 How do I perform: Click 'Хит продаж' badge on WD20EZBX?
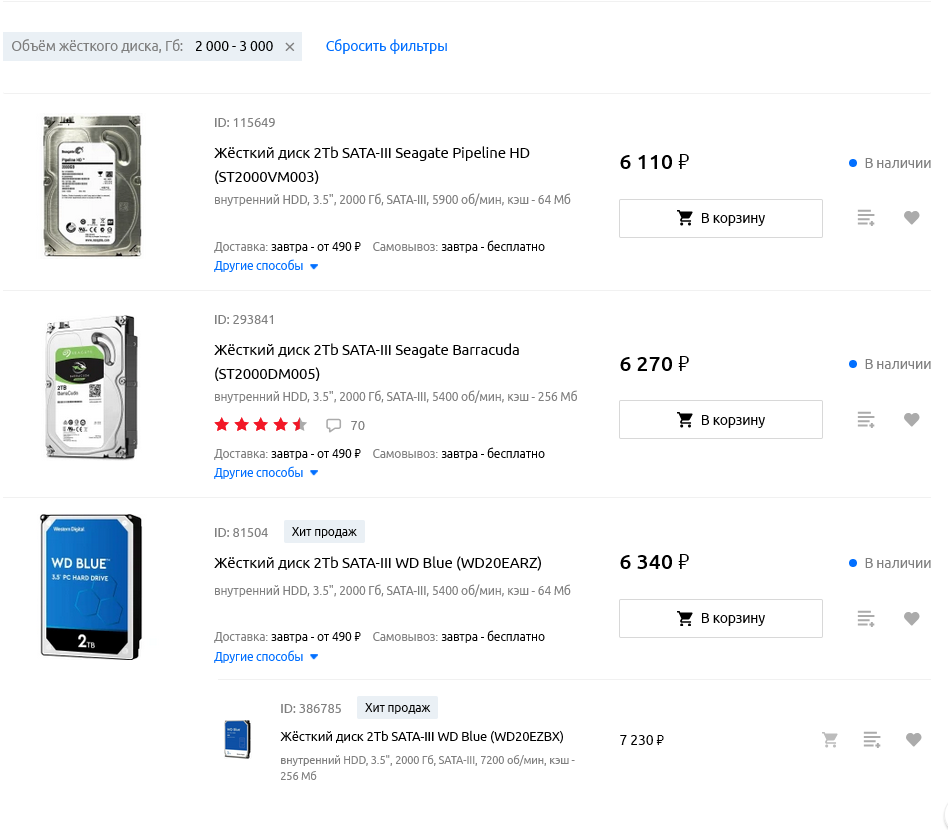[x=397, y=708]
